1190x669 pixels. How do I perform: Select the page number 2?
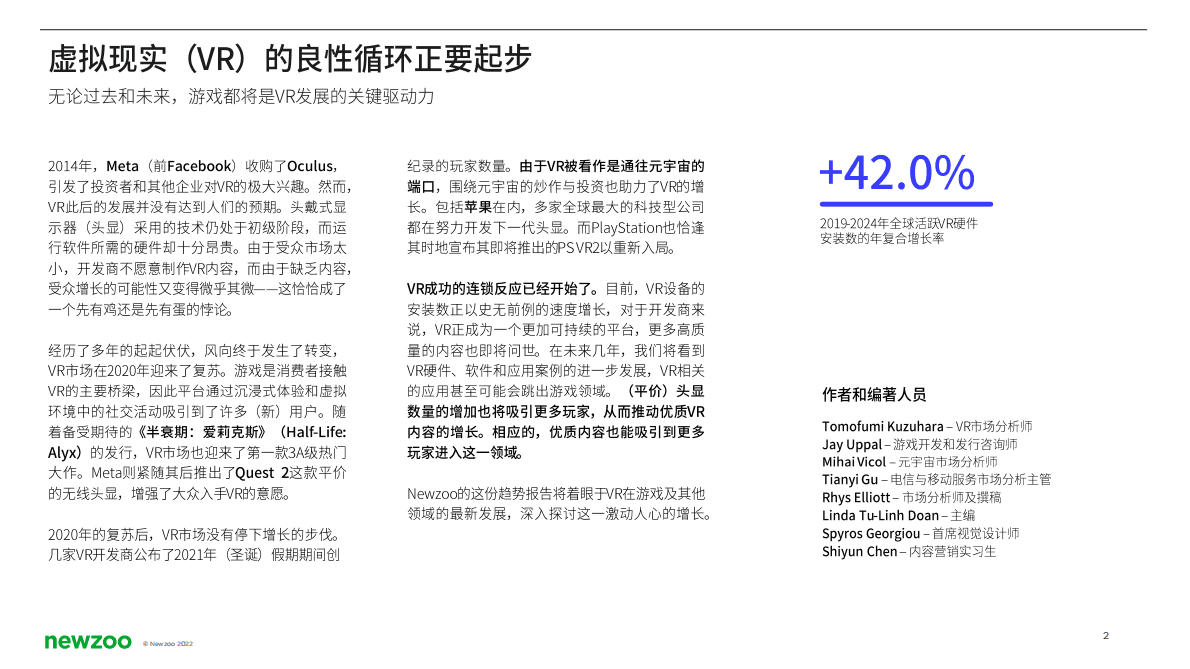1104,634
